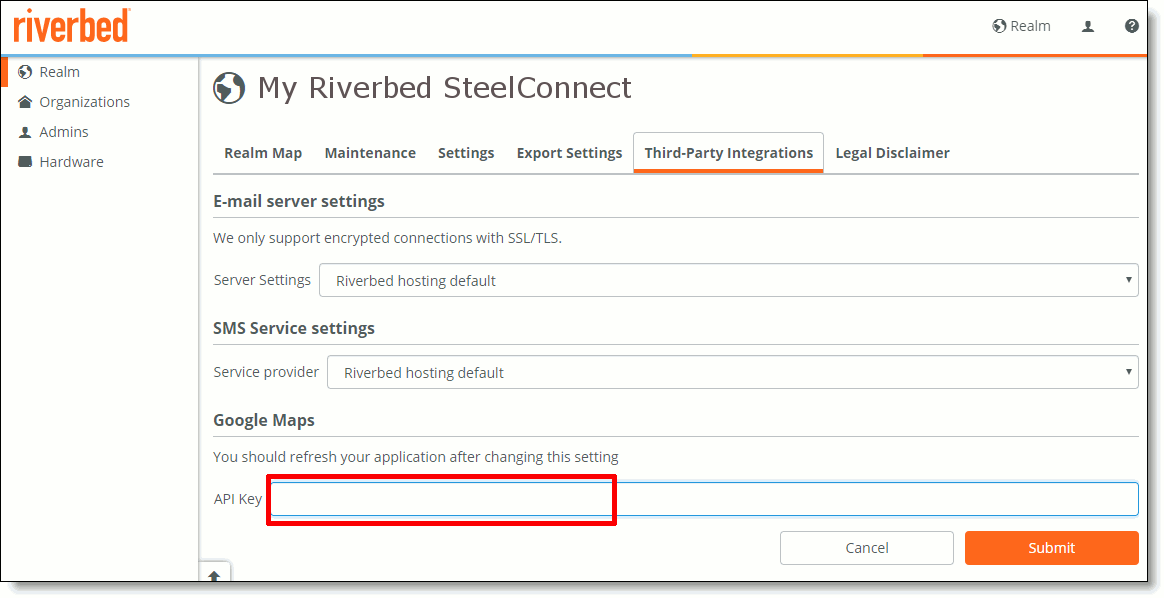Open the Legal Disclaimer tab
The width and height of the screenshot is (1164, 598).
point(892,153)
